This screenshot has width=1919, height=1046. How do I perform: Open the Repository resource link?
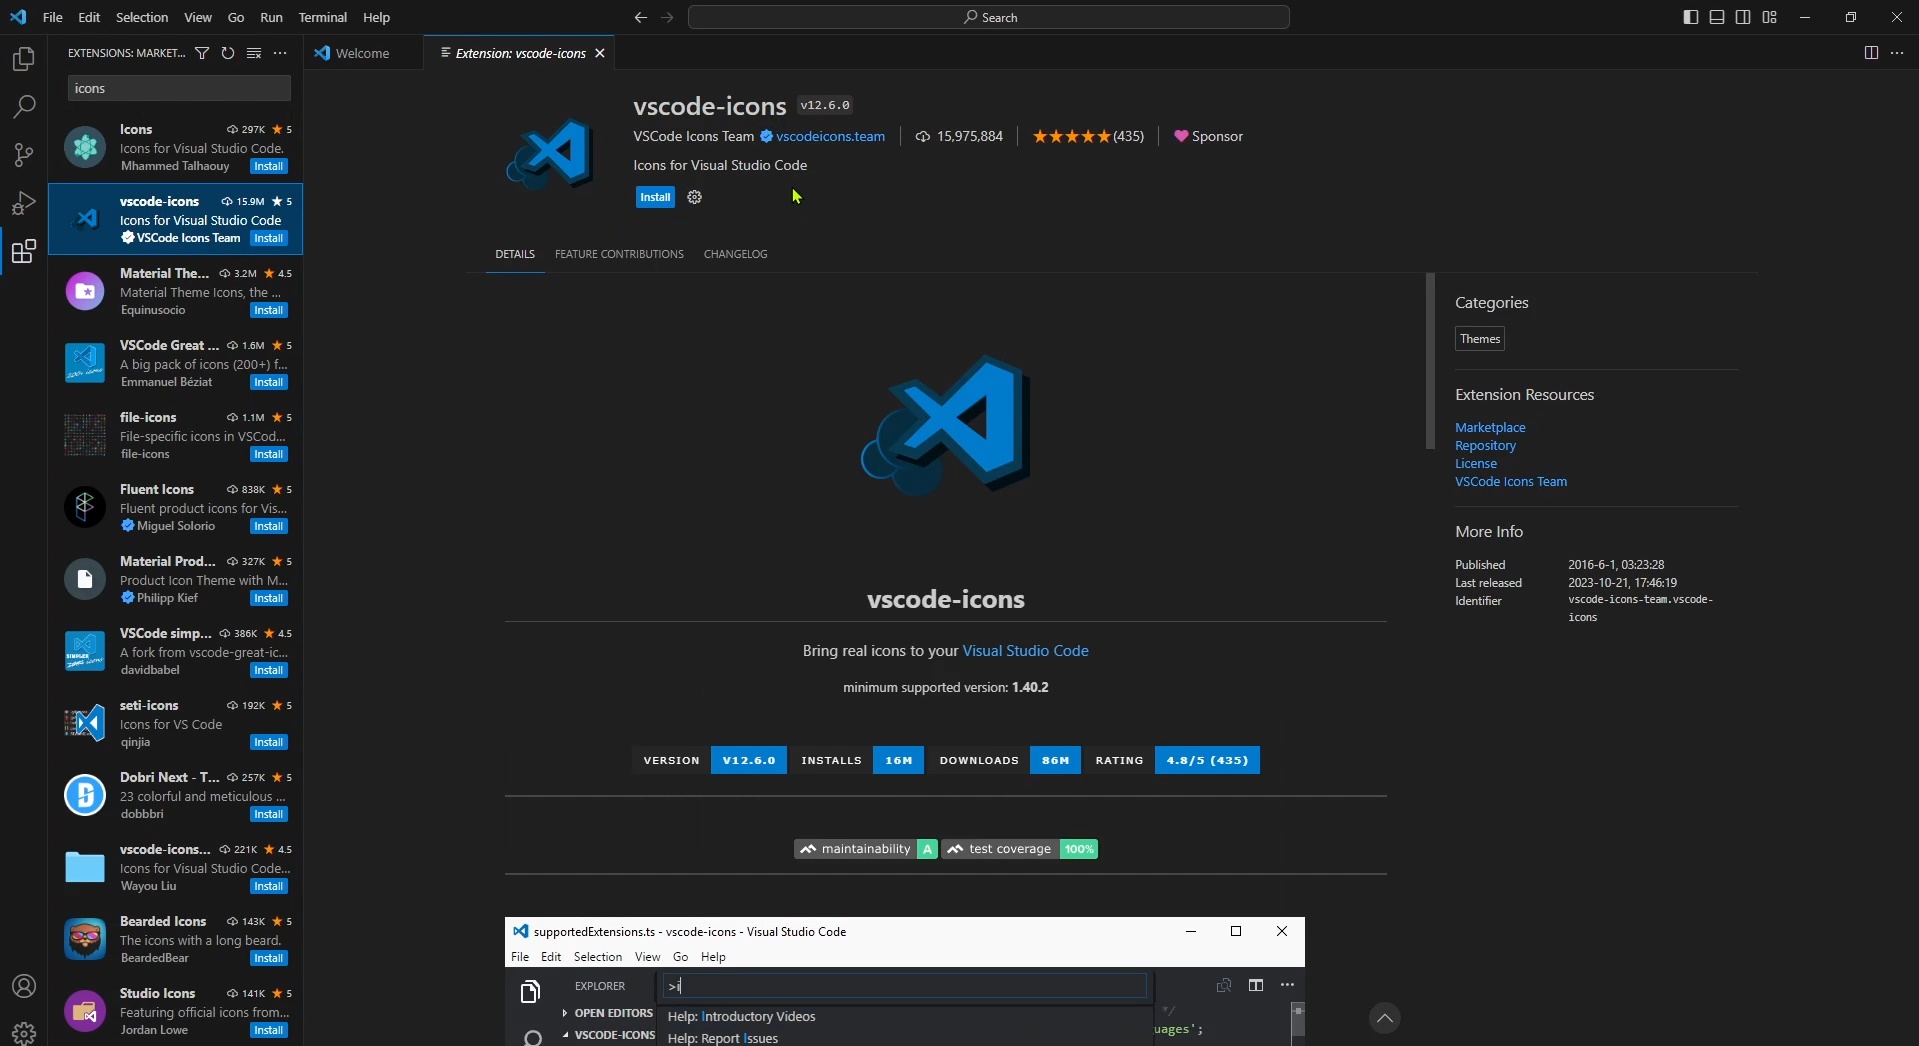tap(1485, 445)
